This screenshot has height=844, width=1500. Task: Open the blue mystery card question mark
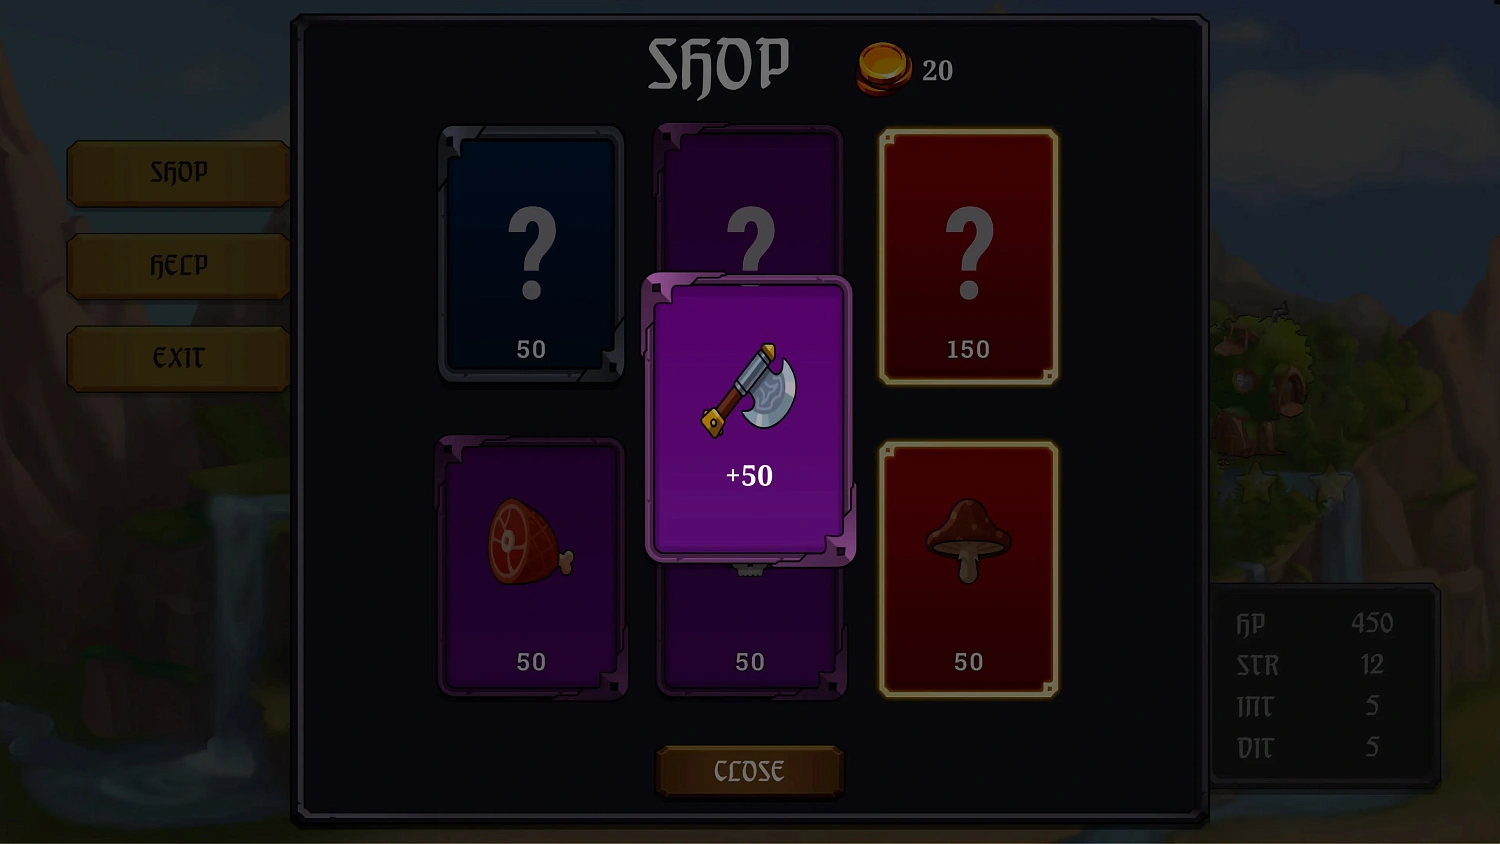[x=532, y=254]
